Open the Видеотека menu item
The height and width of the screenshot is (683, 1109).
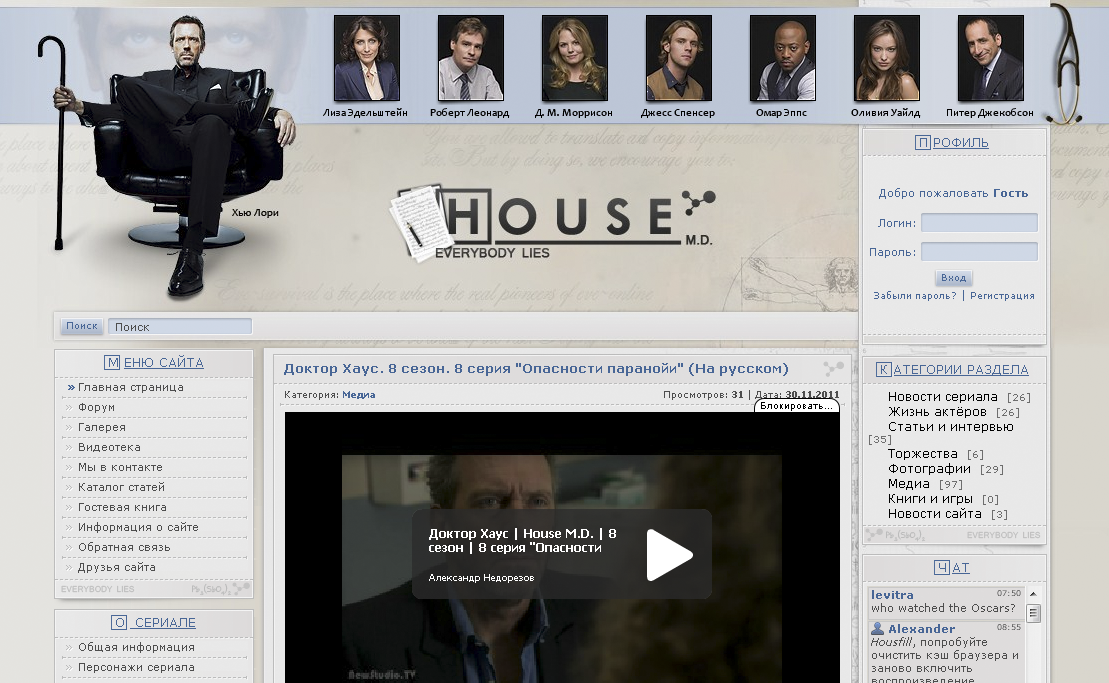coord(109,447)
